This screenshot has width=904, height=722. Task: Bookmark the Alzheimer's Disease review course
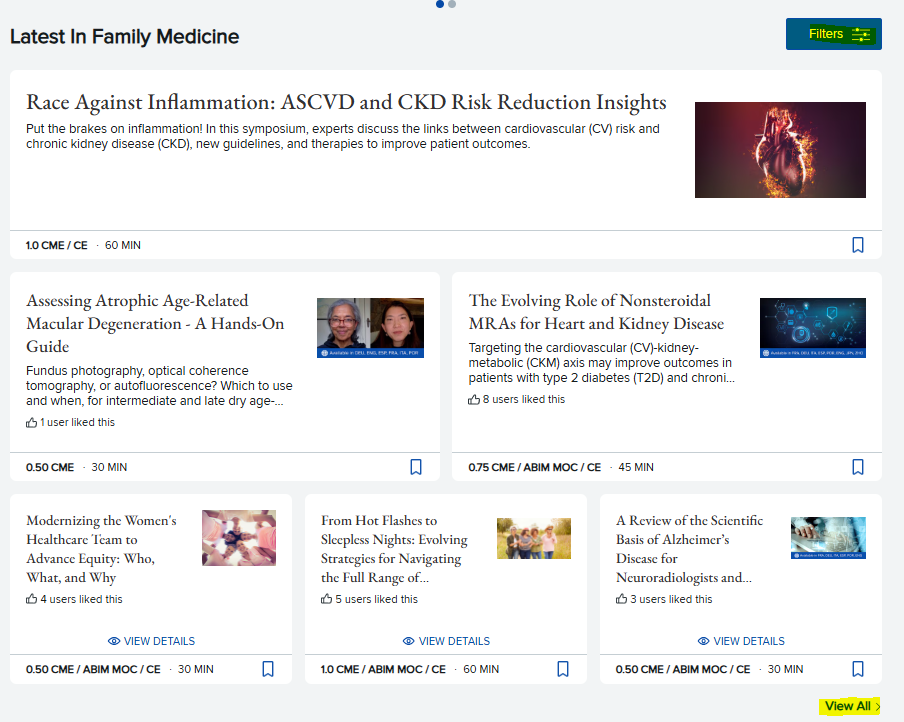857,669
